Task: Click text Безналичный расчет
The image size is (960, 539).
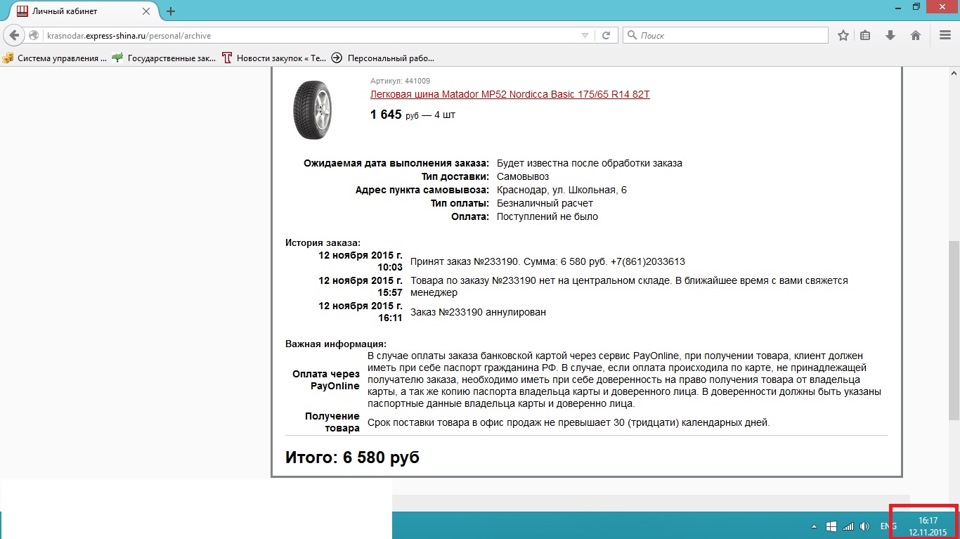Action: (544, 203)
